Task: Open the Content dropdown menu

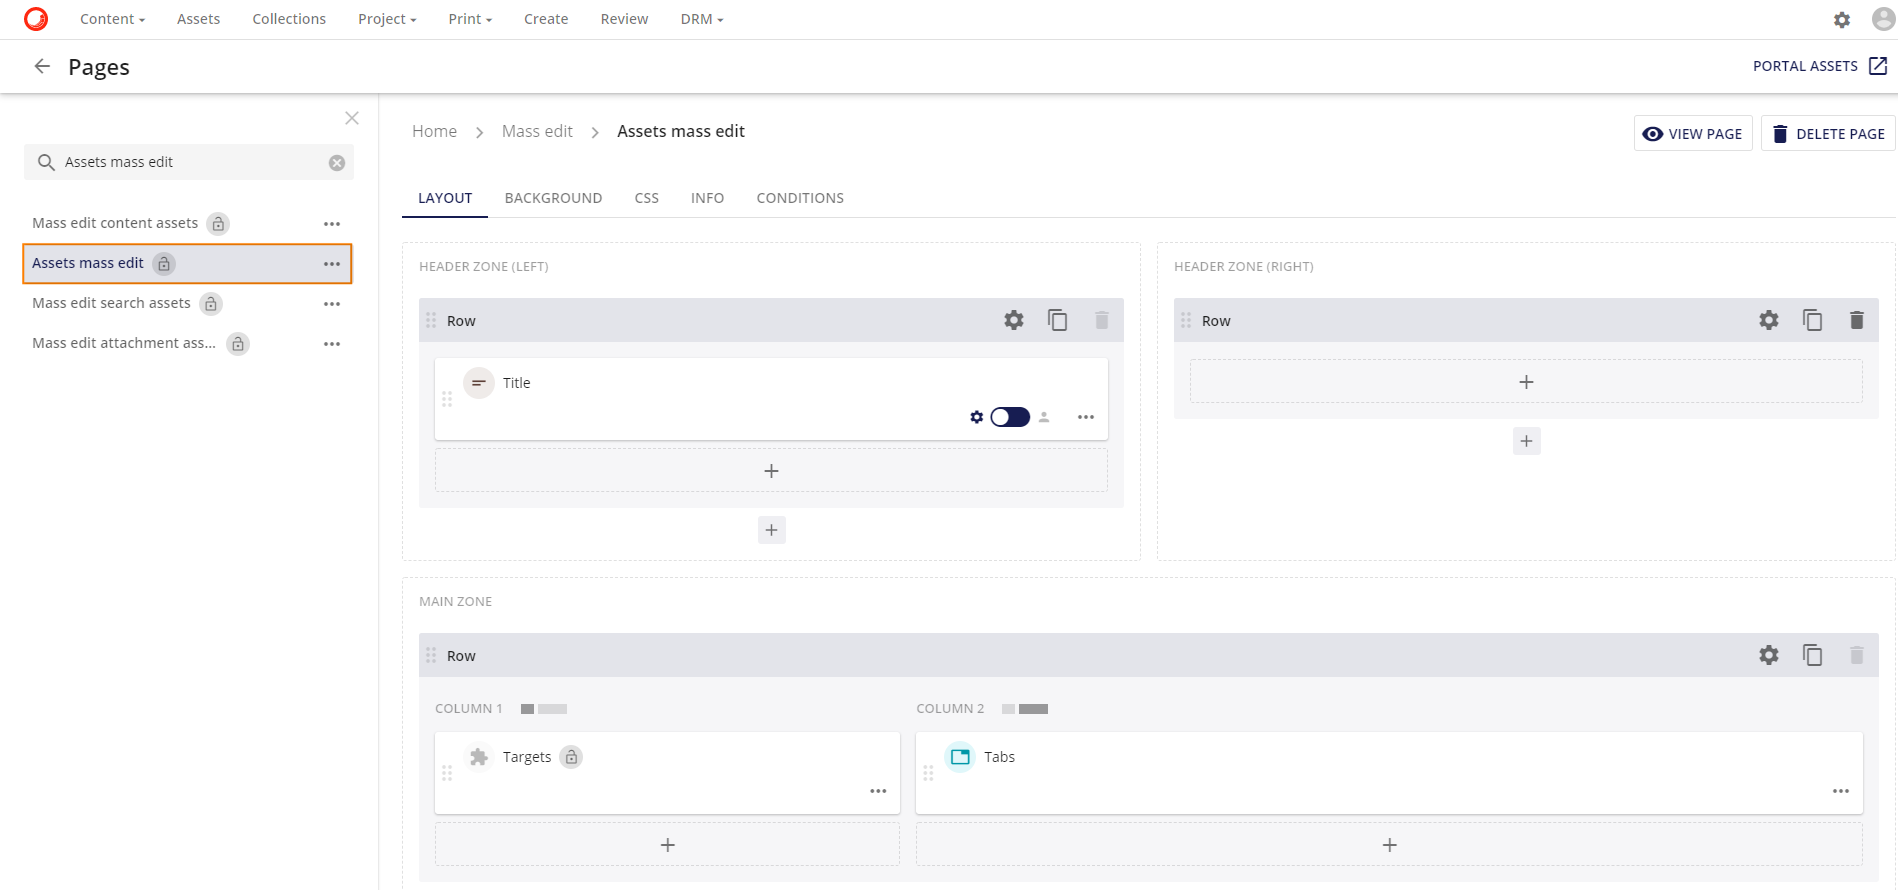Action: [112, 19]
